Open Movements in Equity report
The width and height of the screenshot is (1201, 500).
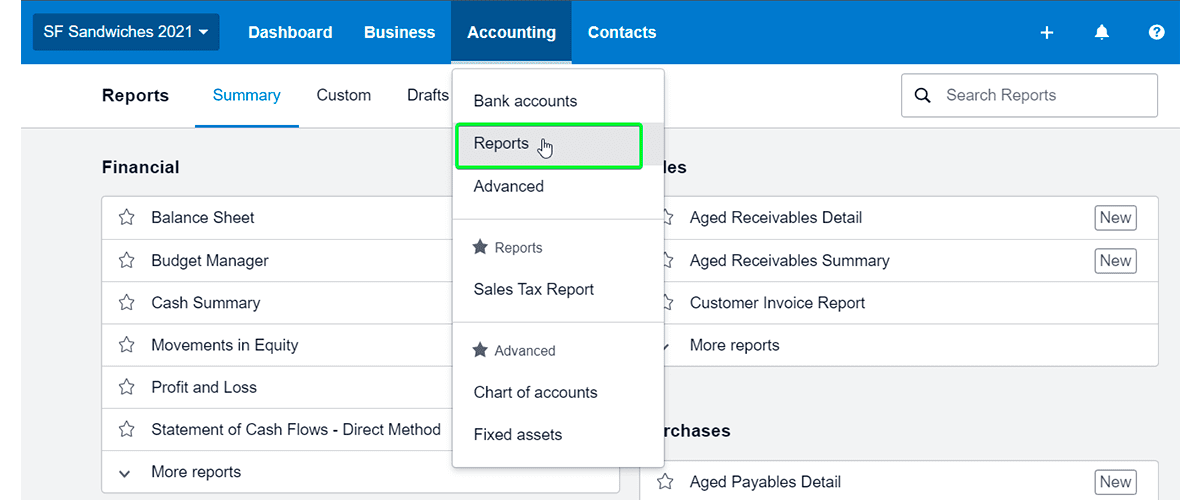click(225, 345)
